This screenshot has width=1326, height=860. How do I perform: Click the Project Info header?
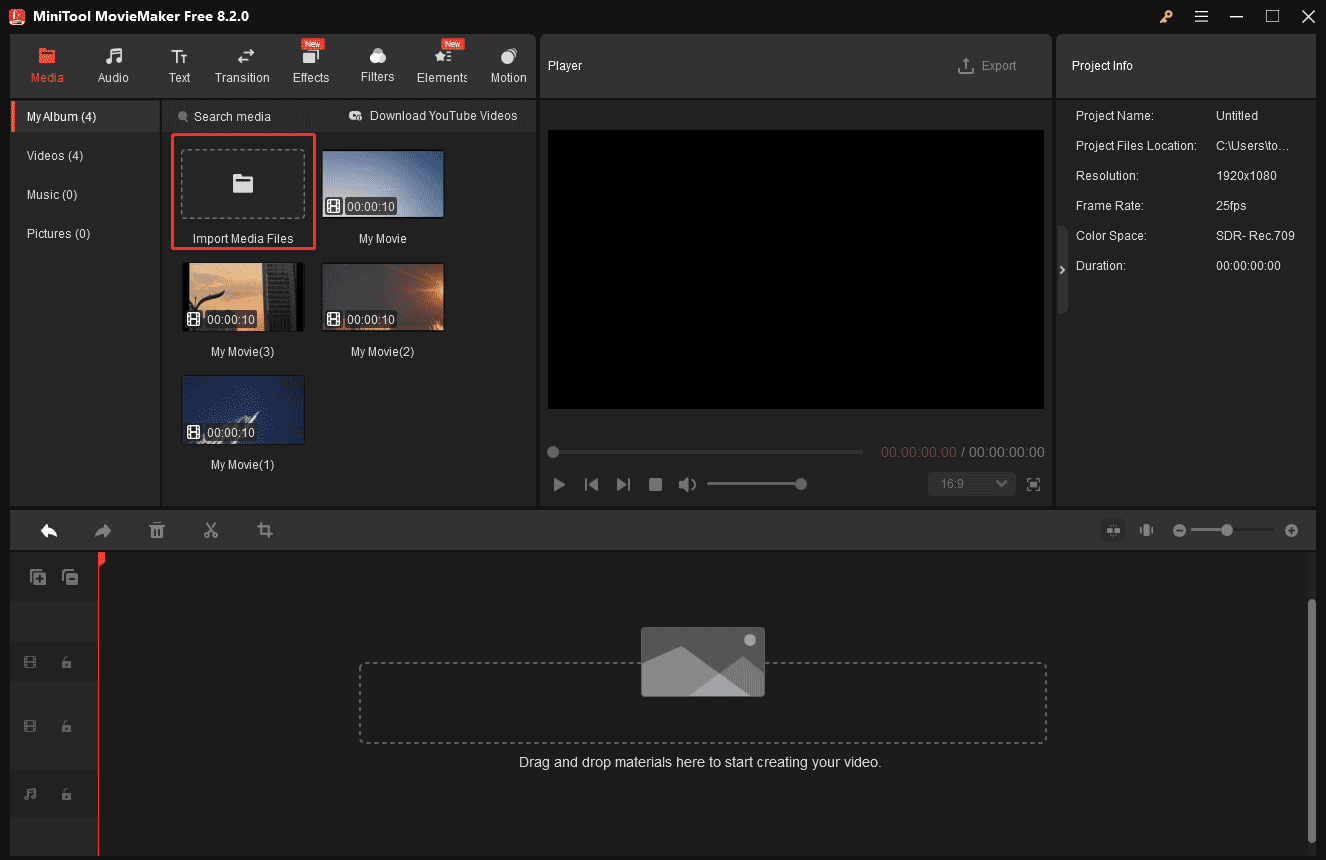click(1102, 66)
